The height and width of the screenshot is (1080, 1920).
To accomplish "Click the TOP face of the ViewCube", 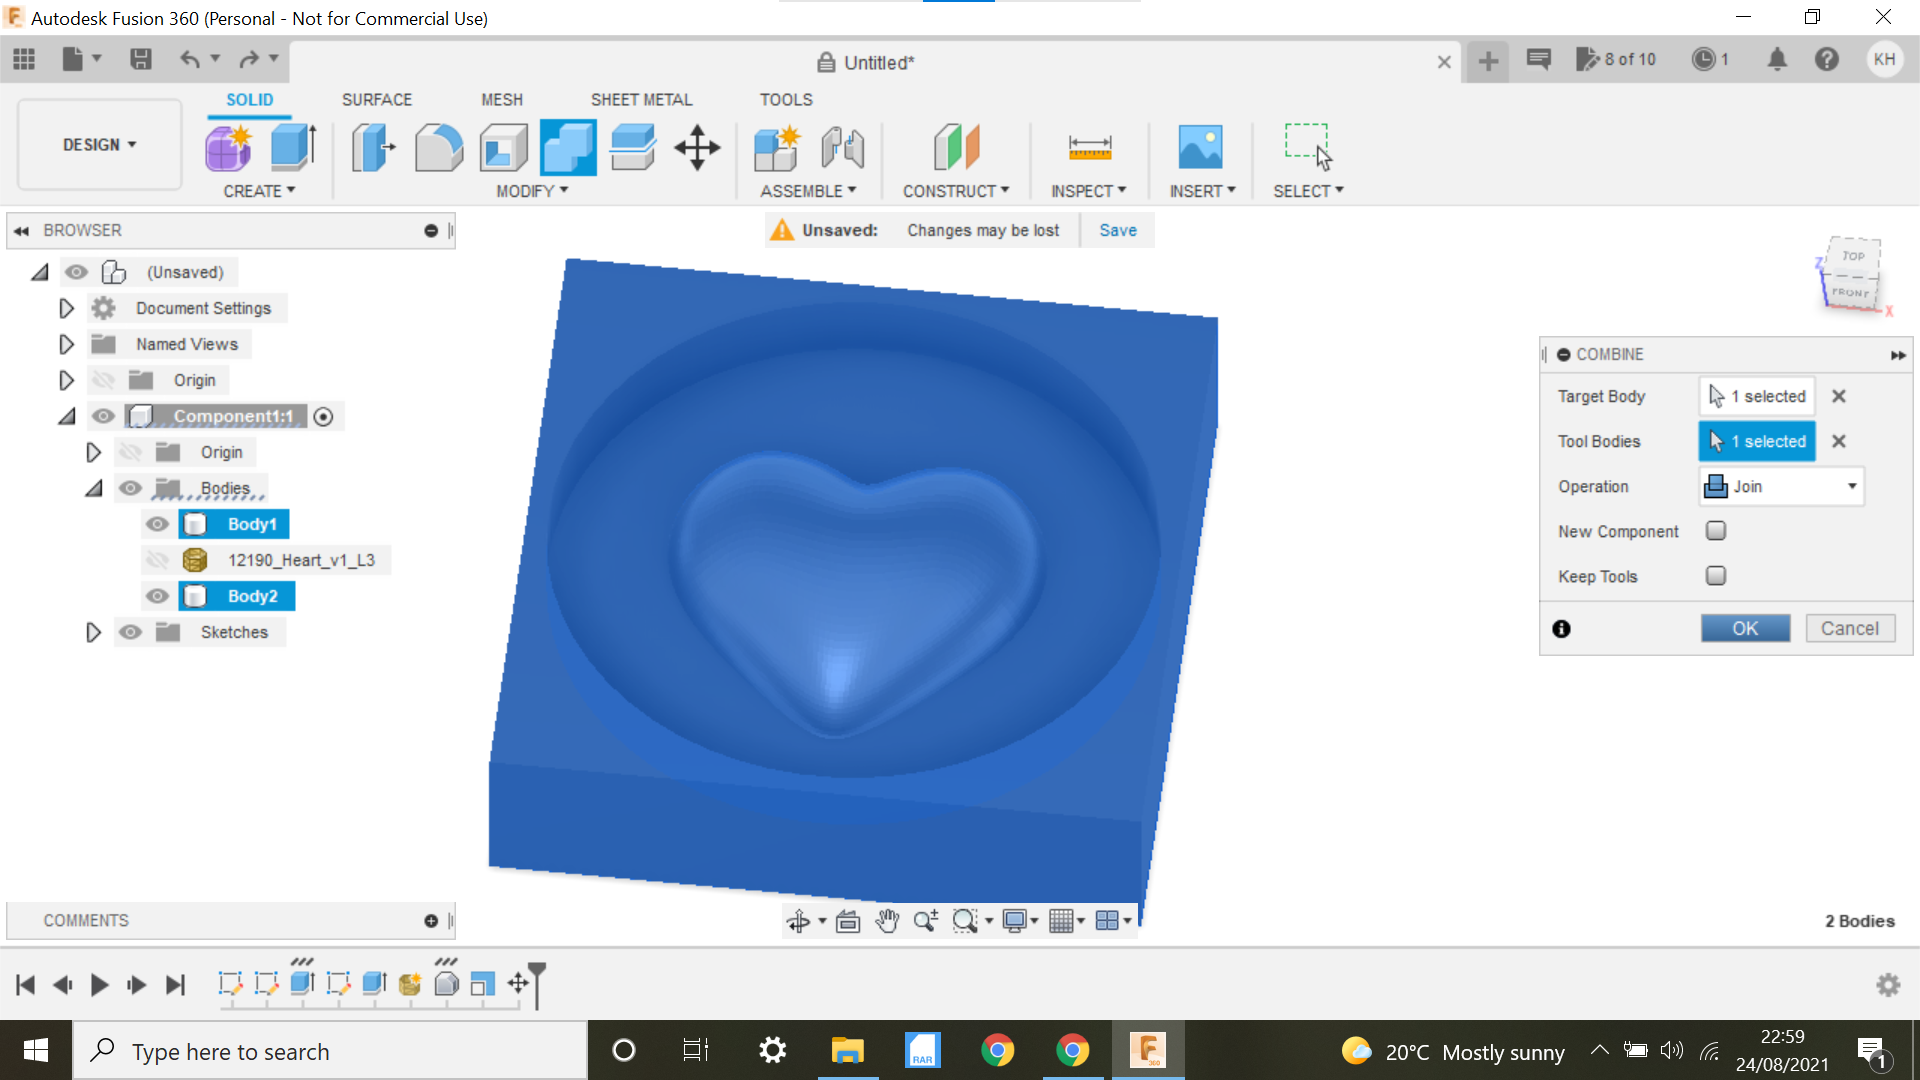I will (x=1853, y=257).
